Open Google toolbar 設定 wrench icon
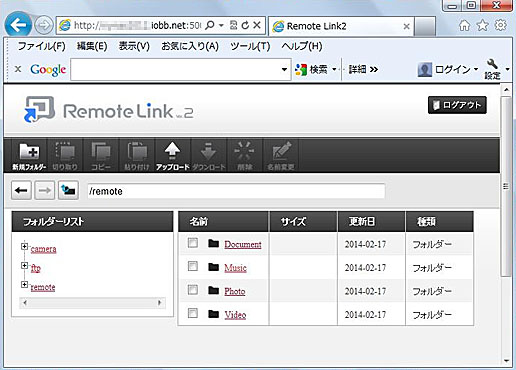Image resolution: width=516 pixels, height=370 pixels. 492,69
